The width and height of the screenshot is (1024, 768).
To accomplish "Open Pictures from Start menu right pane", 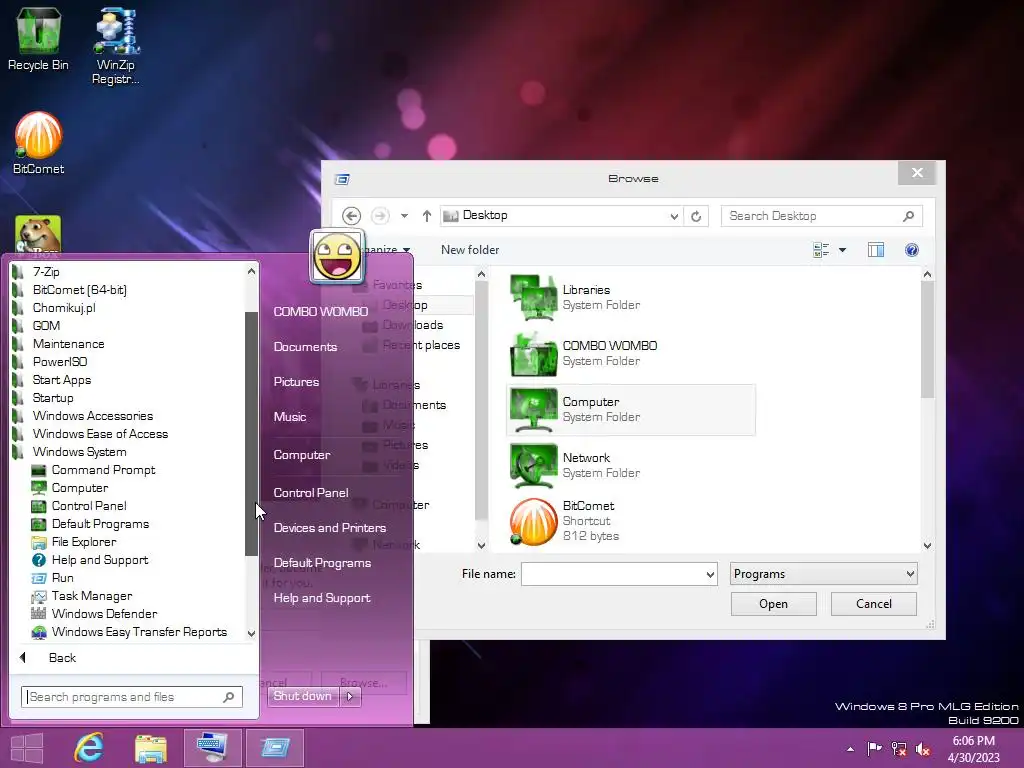I will pos(296,382).
